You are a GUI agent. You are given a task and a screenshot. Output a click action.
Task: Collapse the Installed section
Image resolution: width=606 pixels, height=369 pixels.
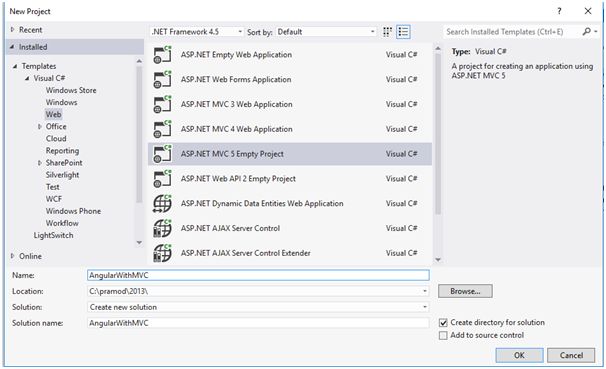[x=12, y=47]
